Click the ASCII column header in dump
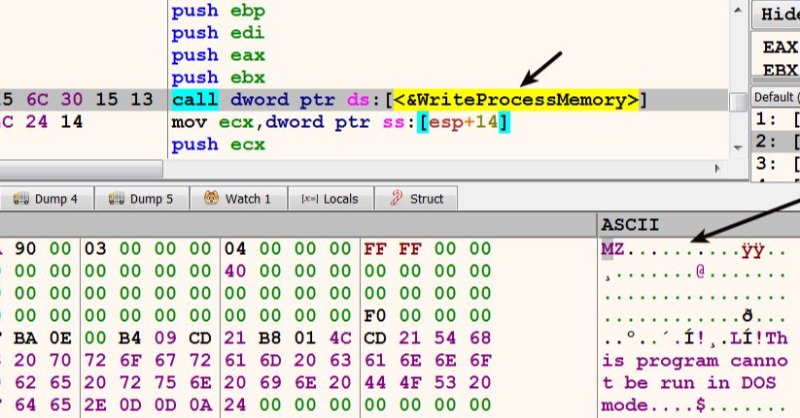Image resolution: width=800 pixels, height=418 pixels. 630,225
